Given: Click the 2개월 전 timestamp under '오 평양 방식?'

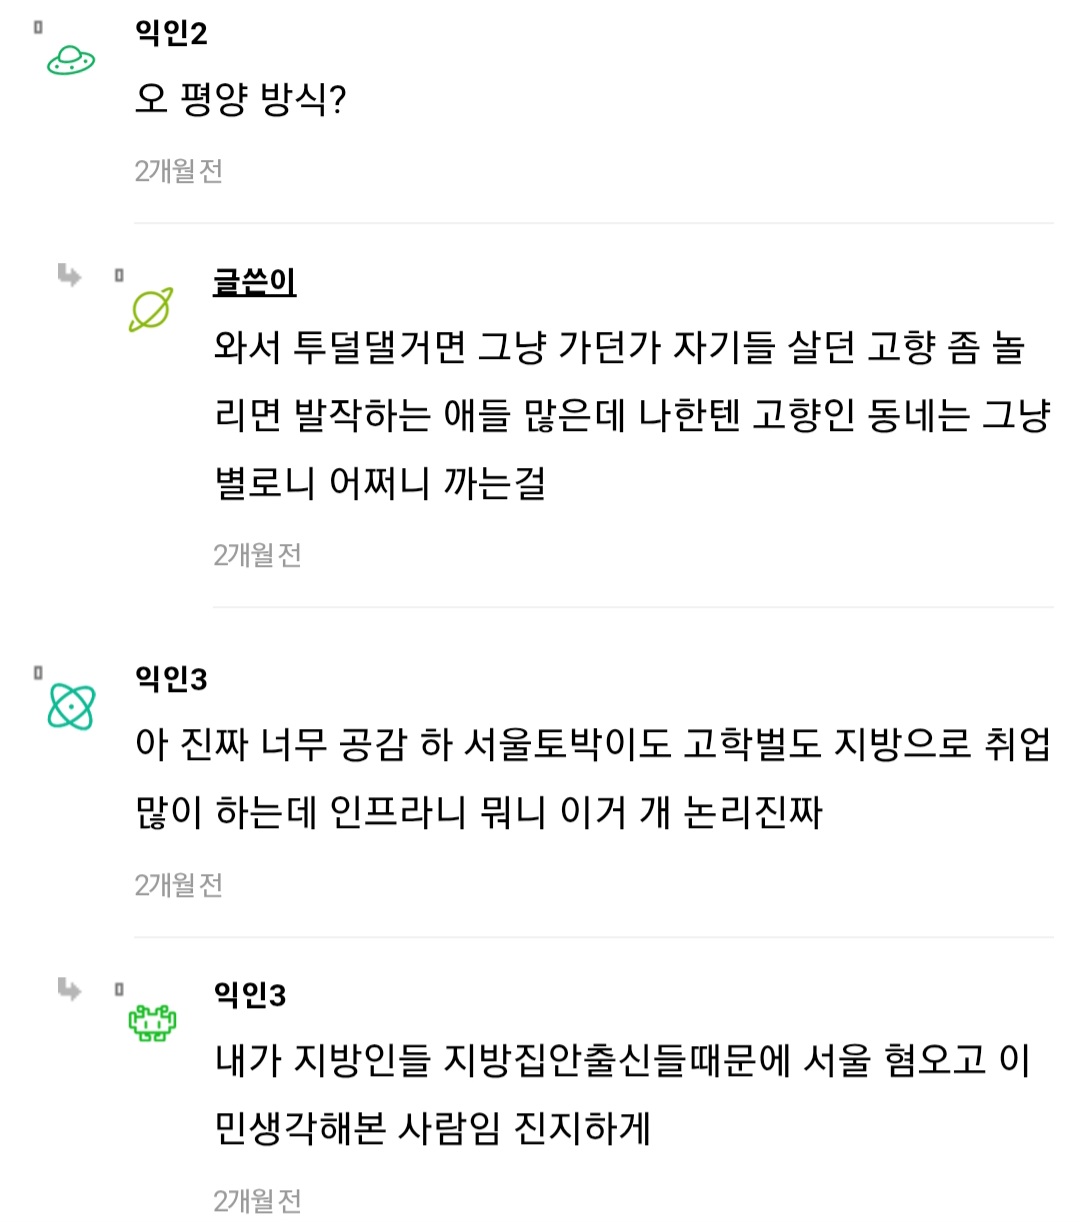Looking at the screenshot, I should pos(179,171).
